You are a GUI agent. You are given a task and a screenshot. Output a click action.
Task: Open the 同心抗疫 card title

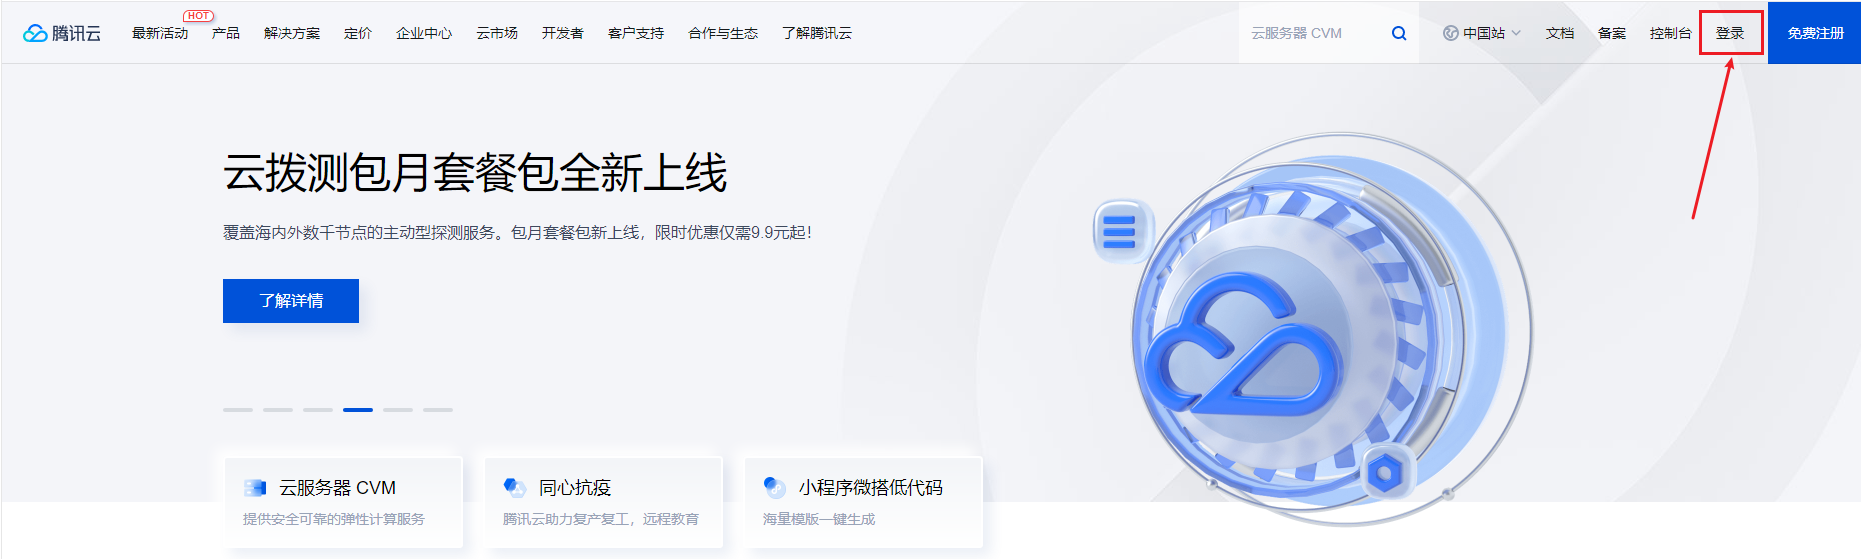[575, 488]
